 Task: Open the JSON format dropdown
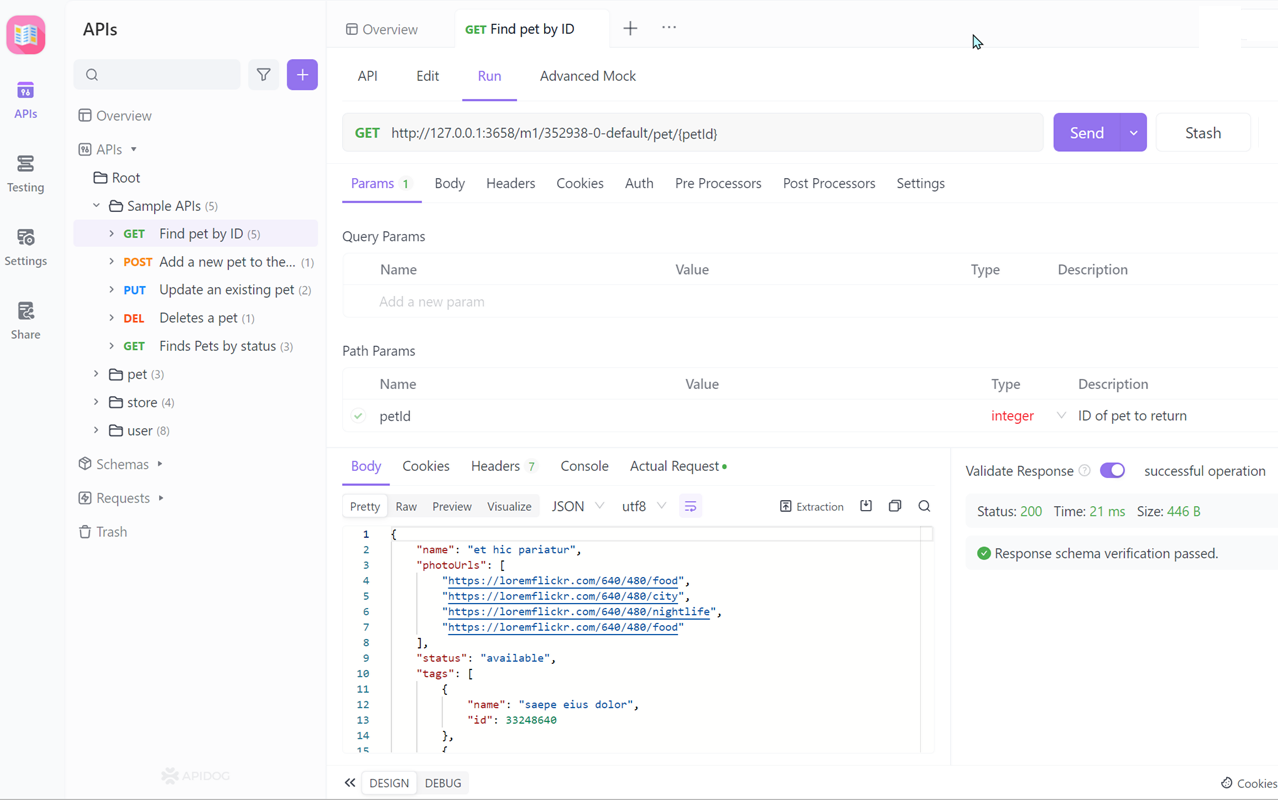(578, 507)
